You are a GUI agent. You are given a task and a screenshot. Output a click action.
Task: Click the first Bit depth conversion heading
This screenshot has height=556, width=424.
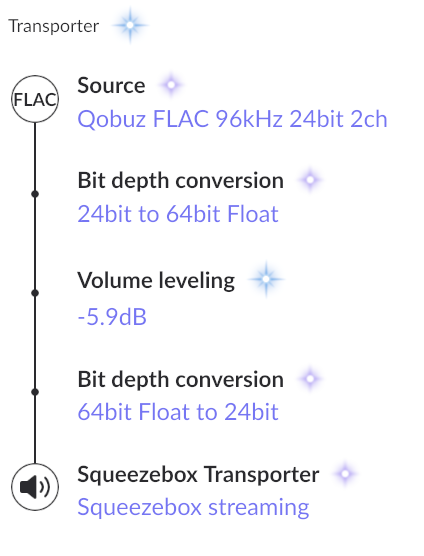coord(180,181)
